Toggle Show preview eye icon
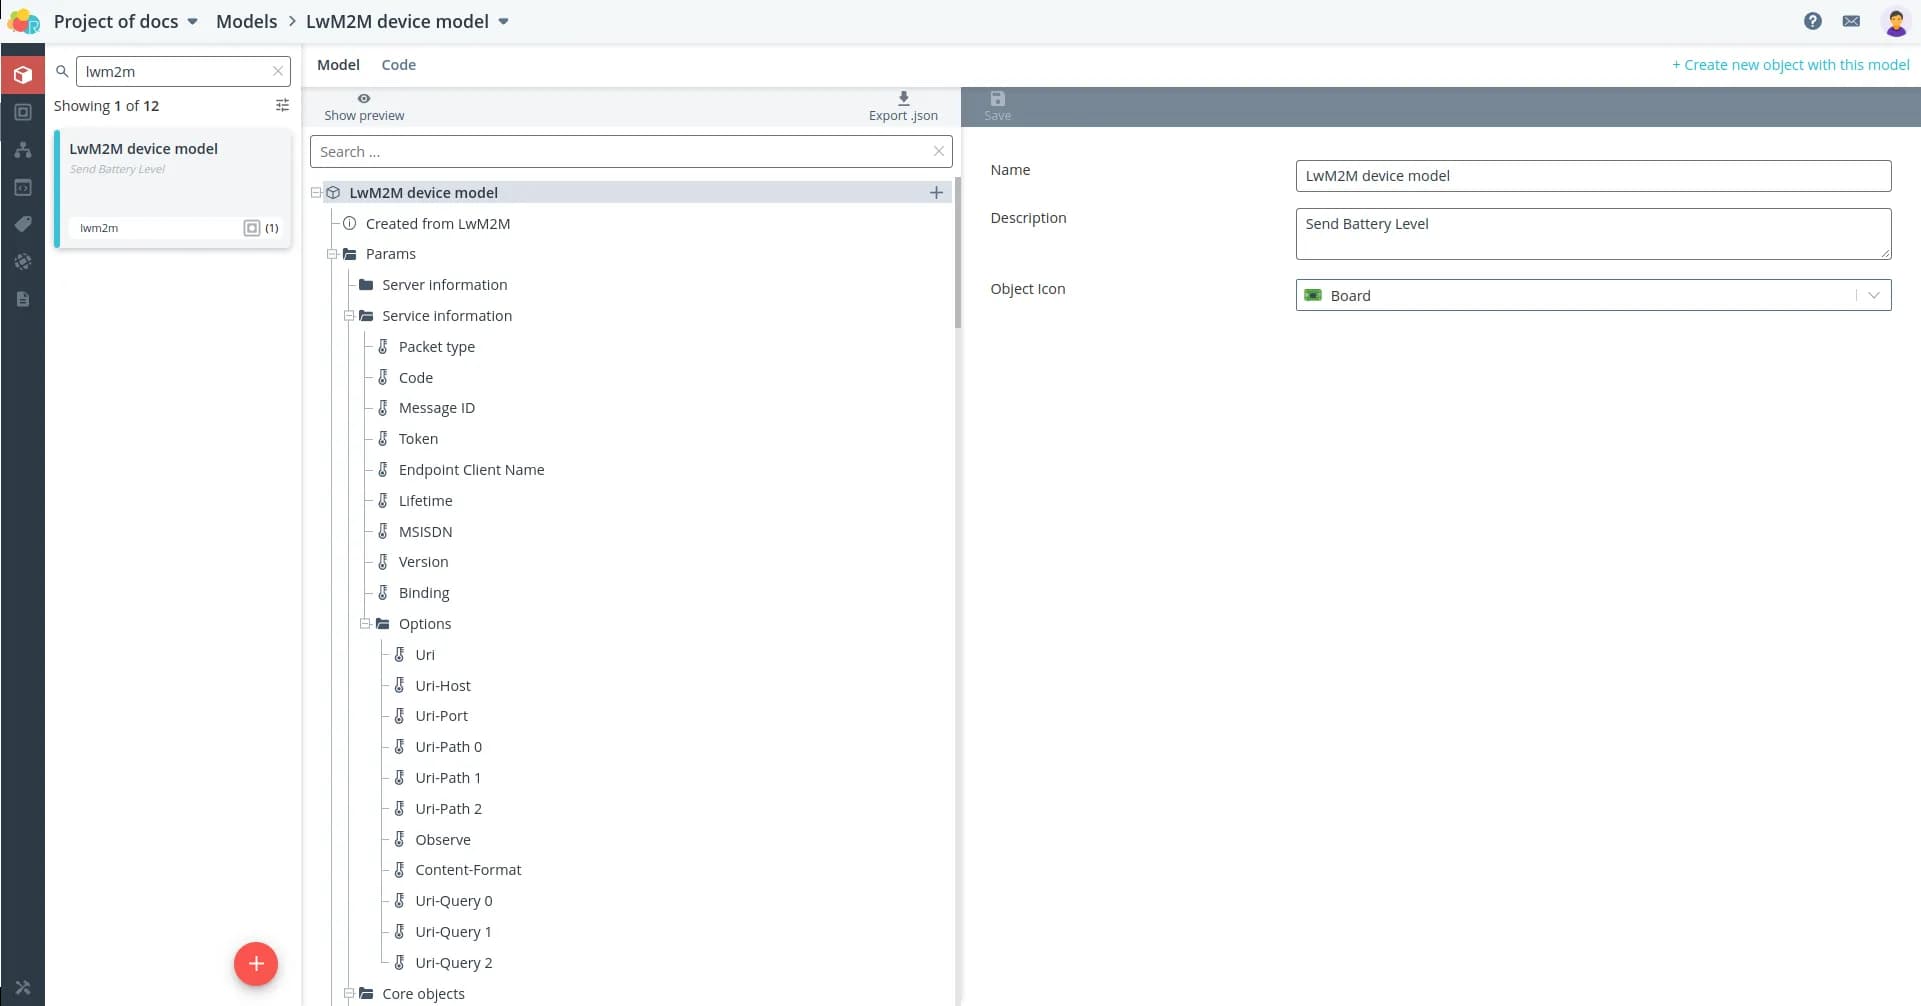Image resolution: width=1921 pixels, height=1006 pixels. point(364,99)
